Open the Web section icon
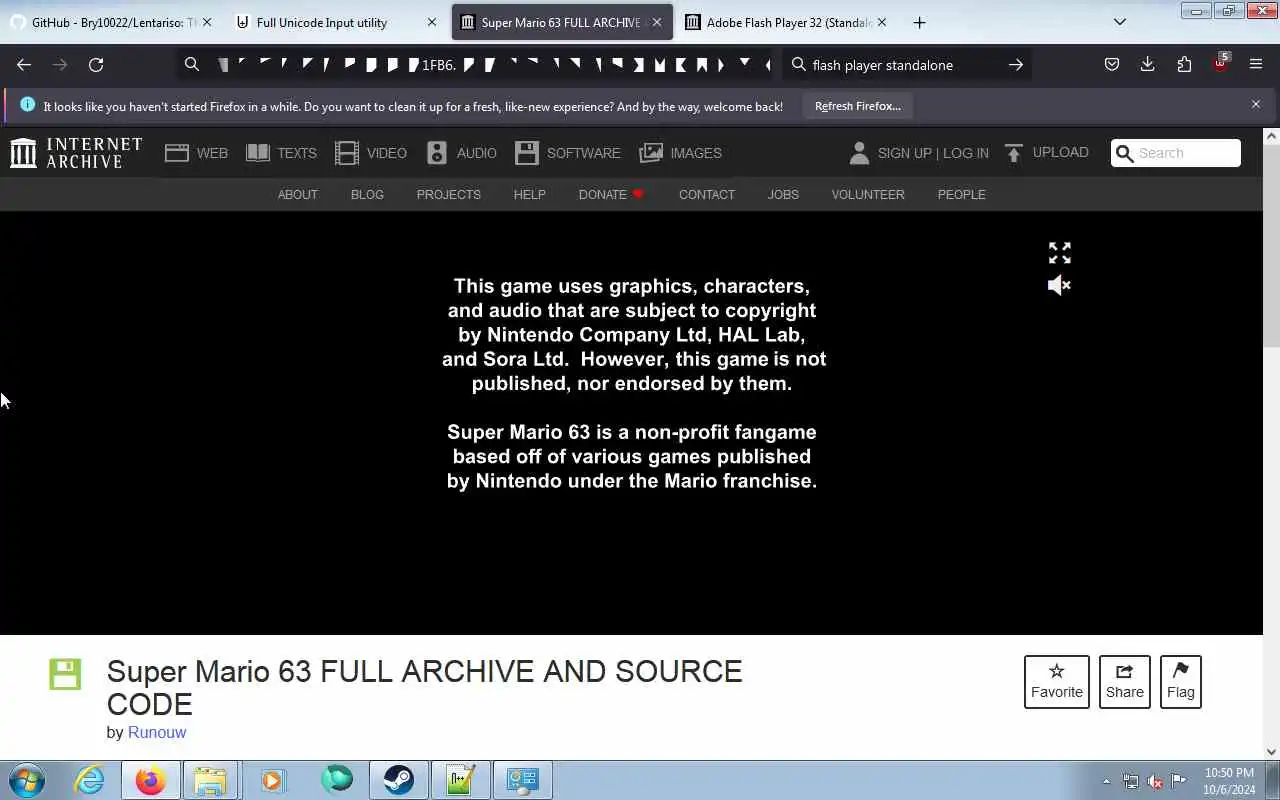 pos(177,153)
